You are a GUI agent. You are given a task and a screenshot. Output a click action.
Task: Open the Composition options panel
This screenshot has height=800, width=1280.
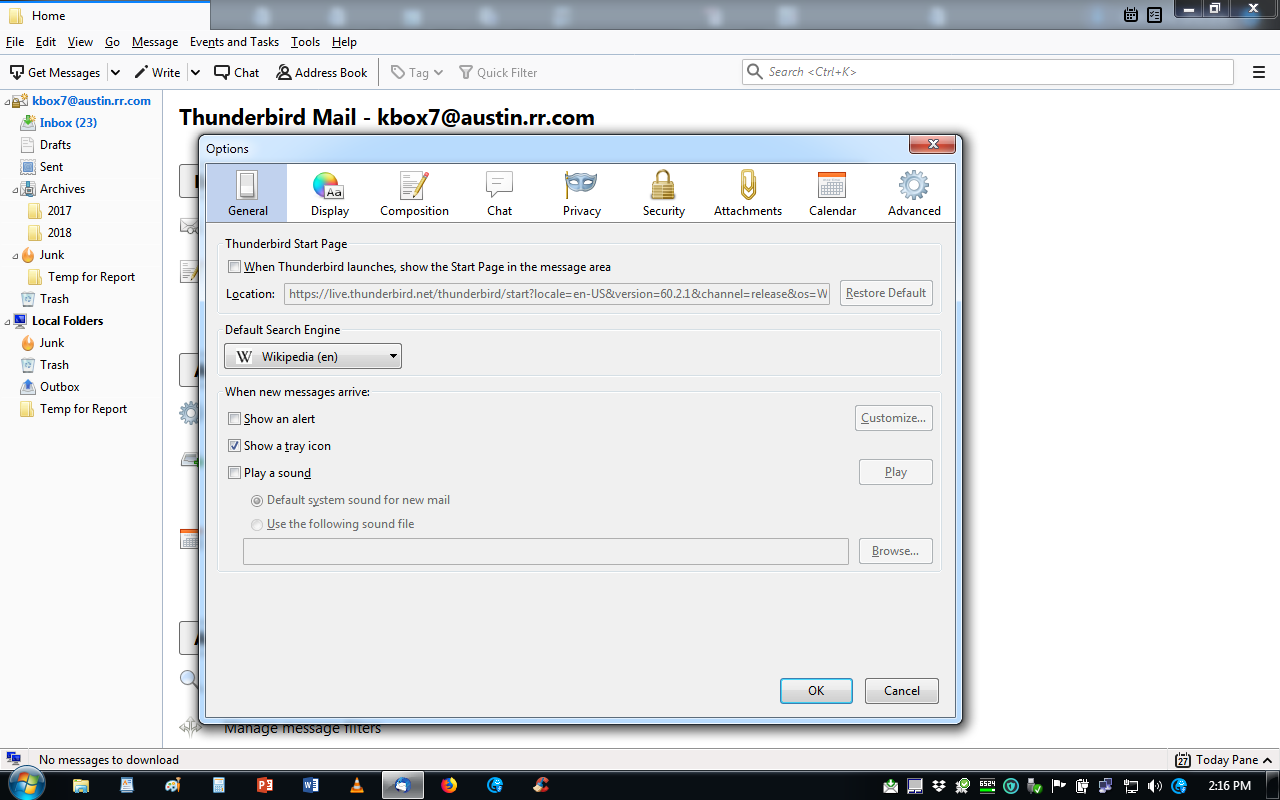tap(414, 193)
